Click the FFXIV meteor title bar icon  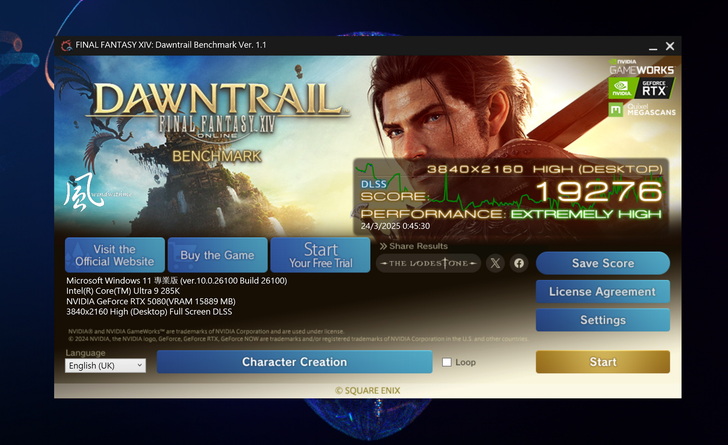tap(66, 46)
